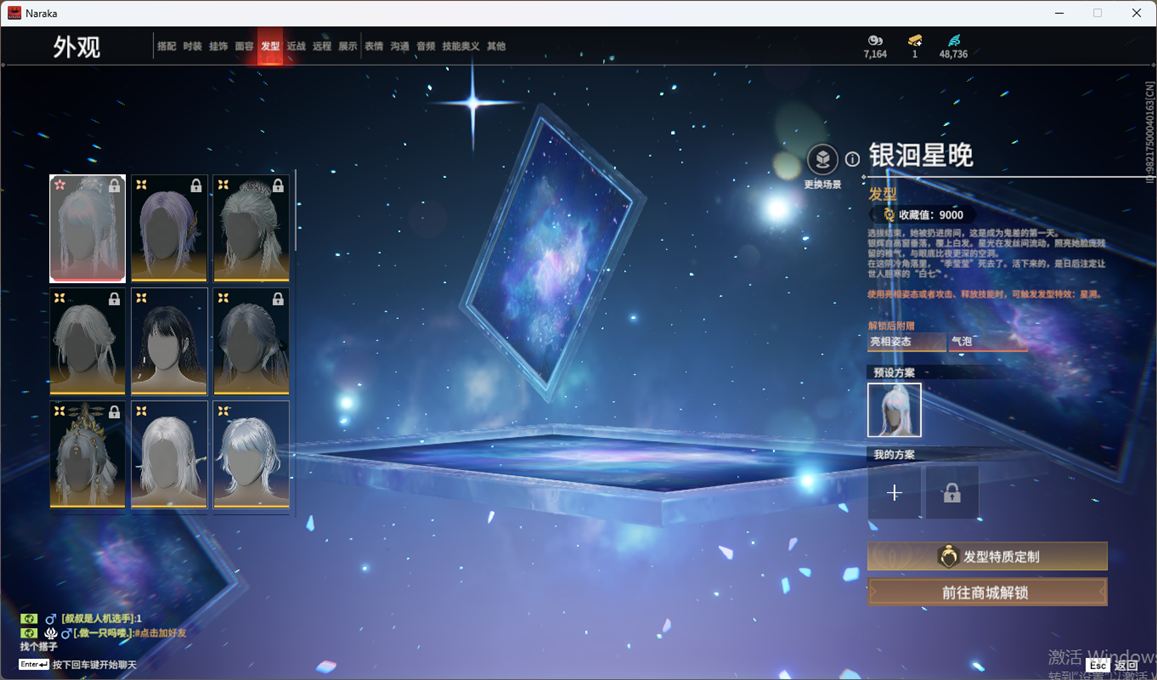This screenshot has height=680, width=1157.
Task: Click the teal feather currency icon showing 48,736
Action: pyautogui.click(x=953, y=40)
